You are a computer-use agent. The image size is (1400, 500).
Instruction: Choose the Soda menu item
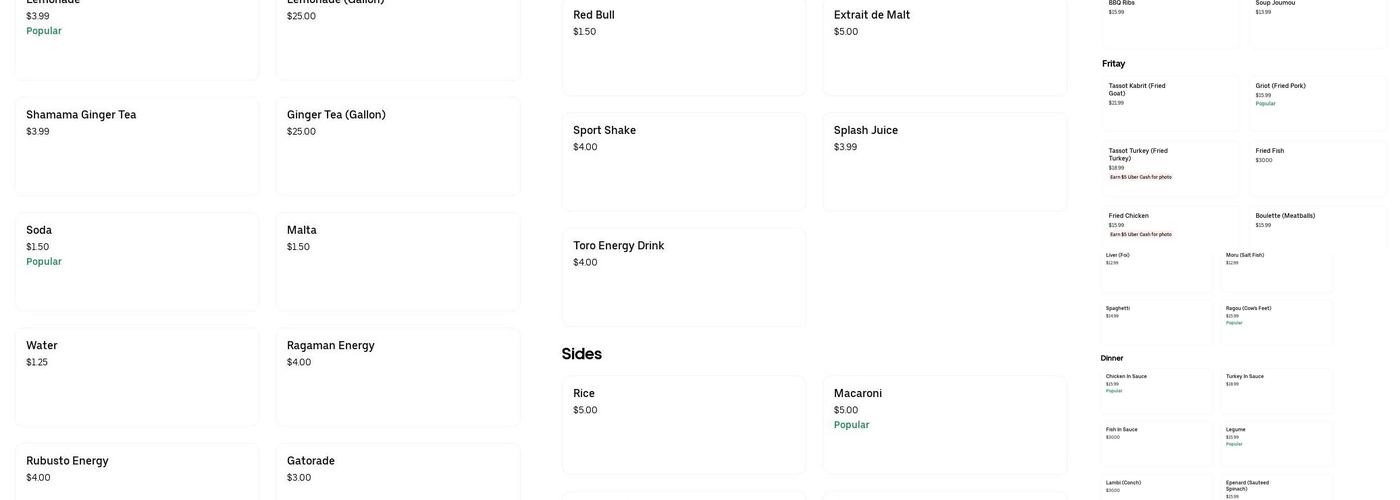[x=136, y=261]
